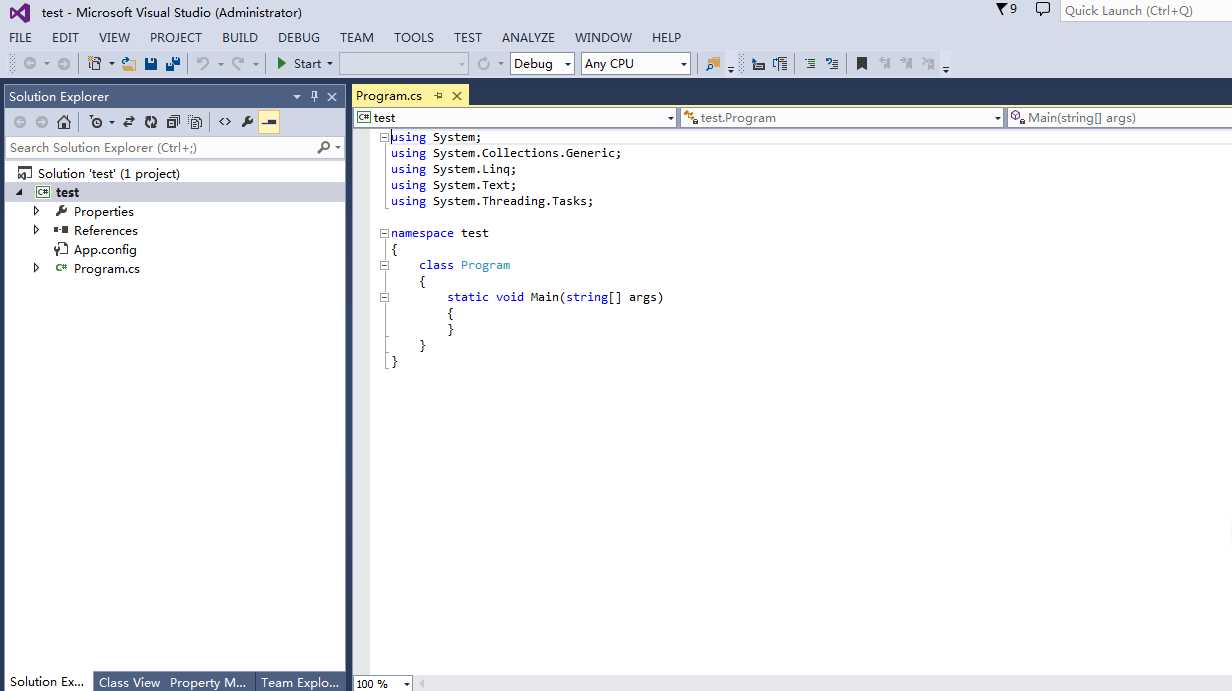Image resolution: width=1232 pixels, height=691 pixels.
Task: Expand the Properties tree node
Action: (x=37, y=211)
